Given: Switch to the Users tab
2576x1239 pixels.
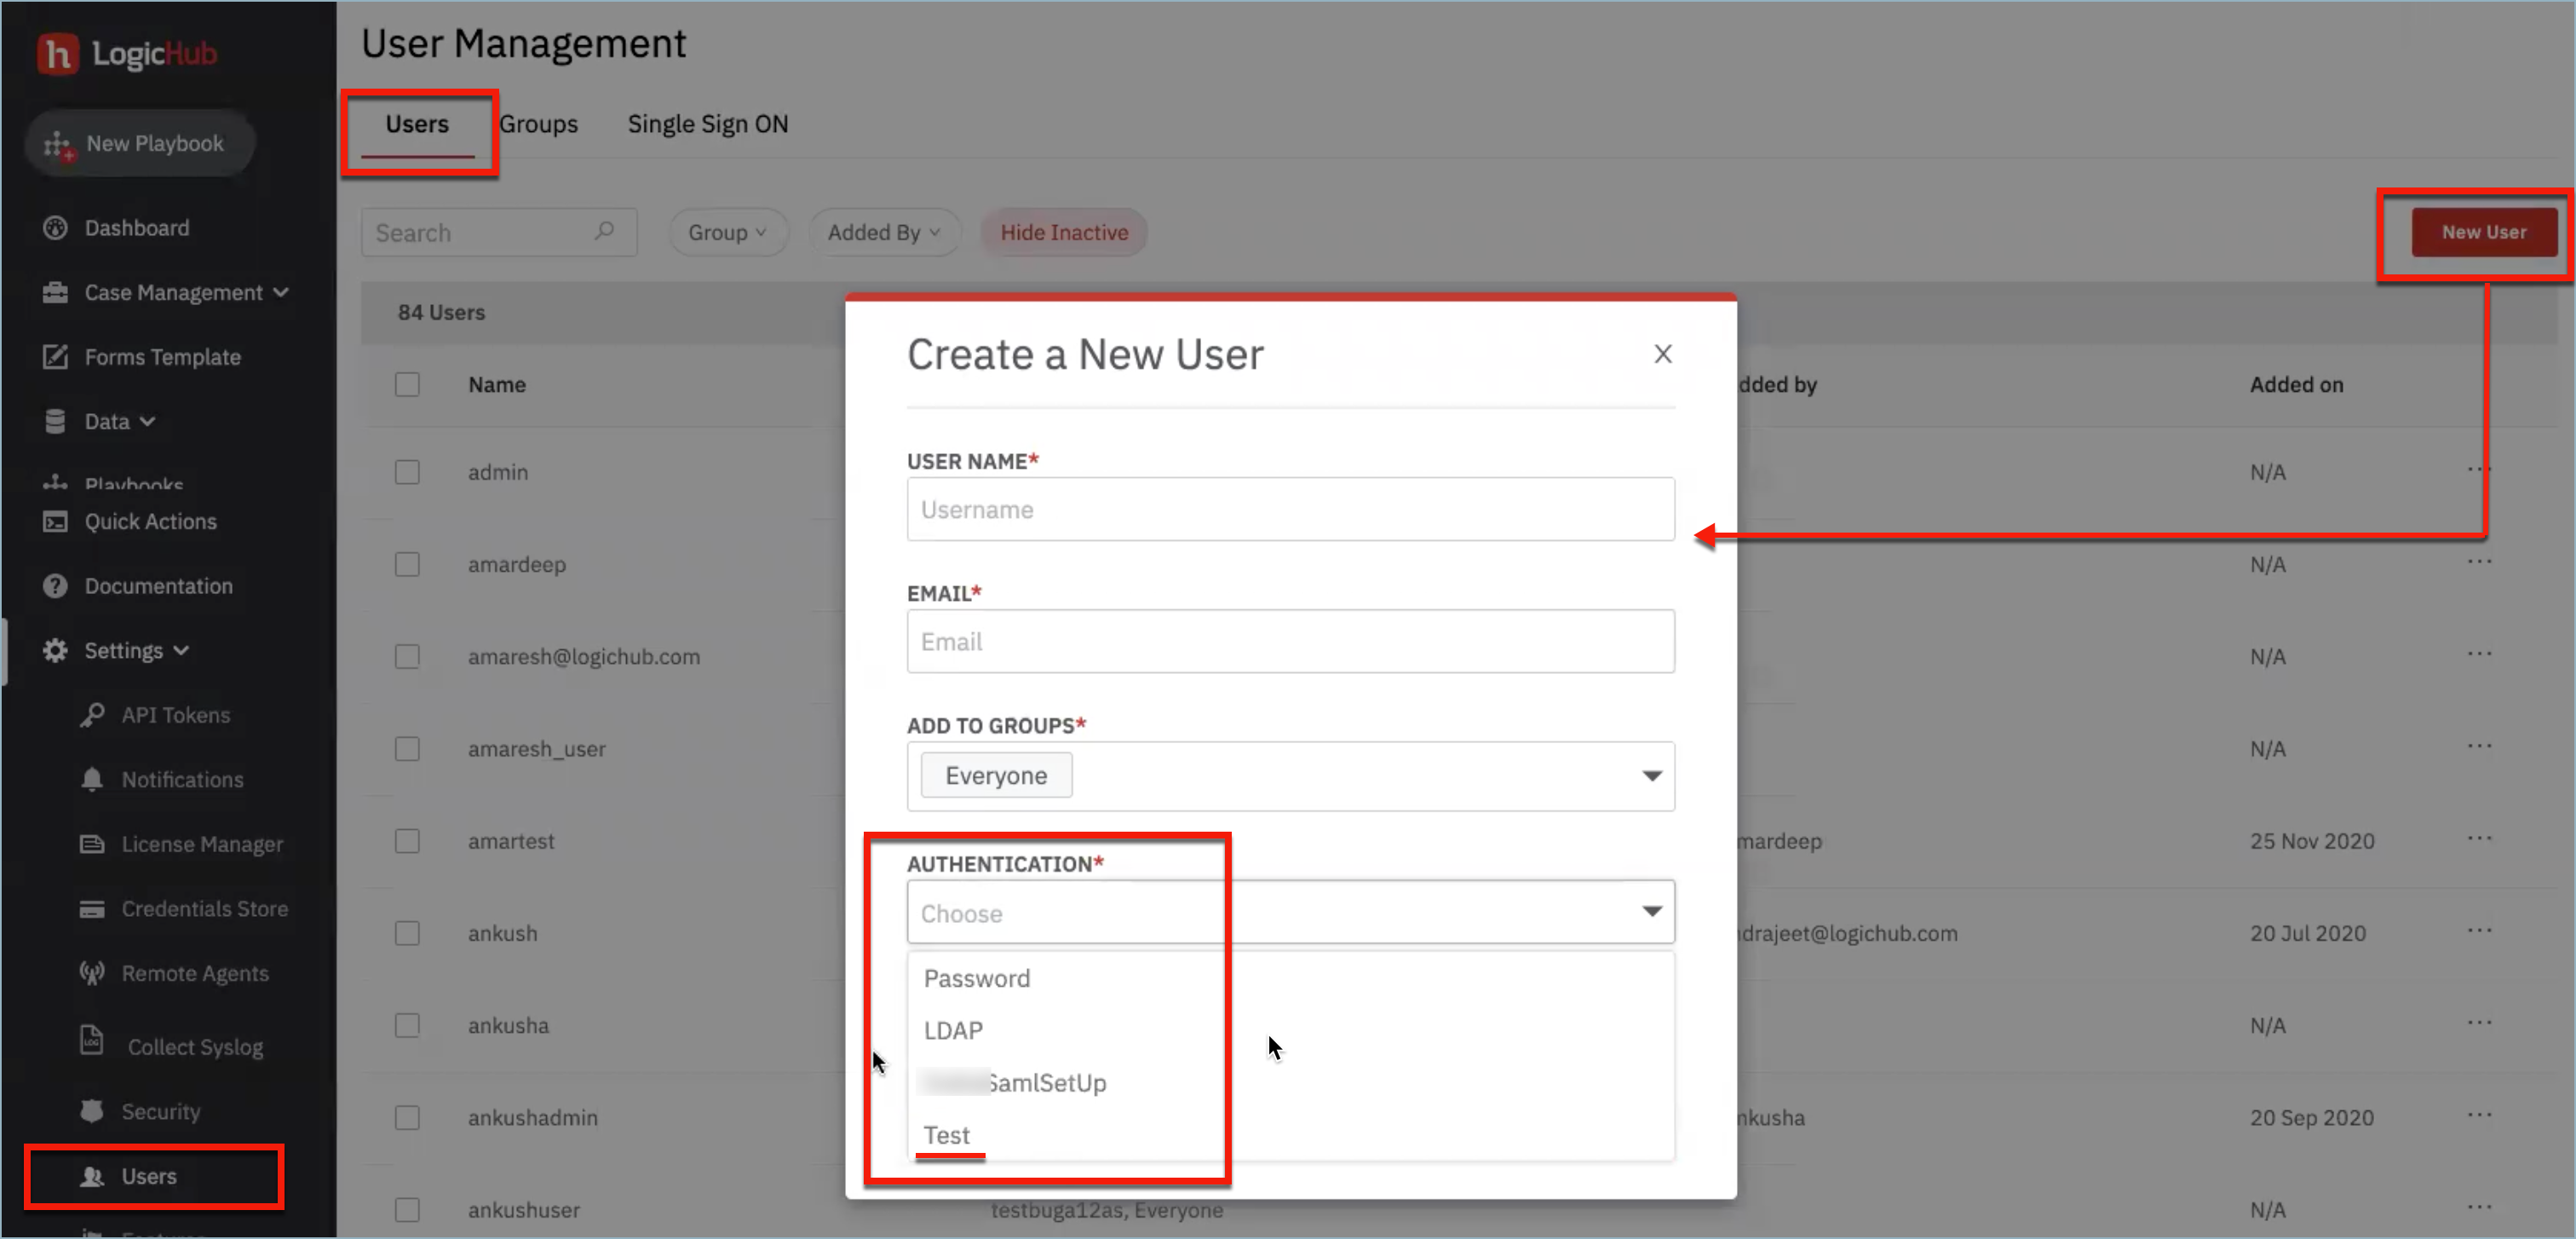Looking at the screenshot, I should pyautogui.click(x=417, y=124).
